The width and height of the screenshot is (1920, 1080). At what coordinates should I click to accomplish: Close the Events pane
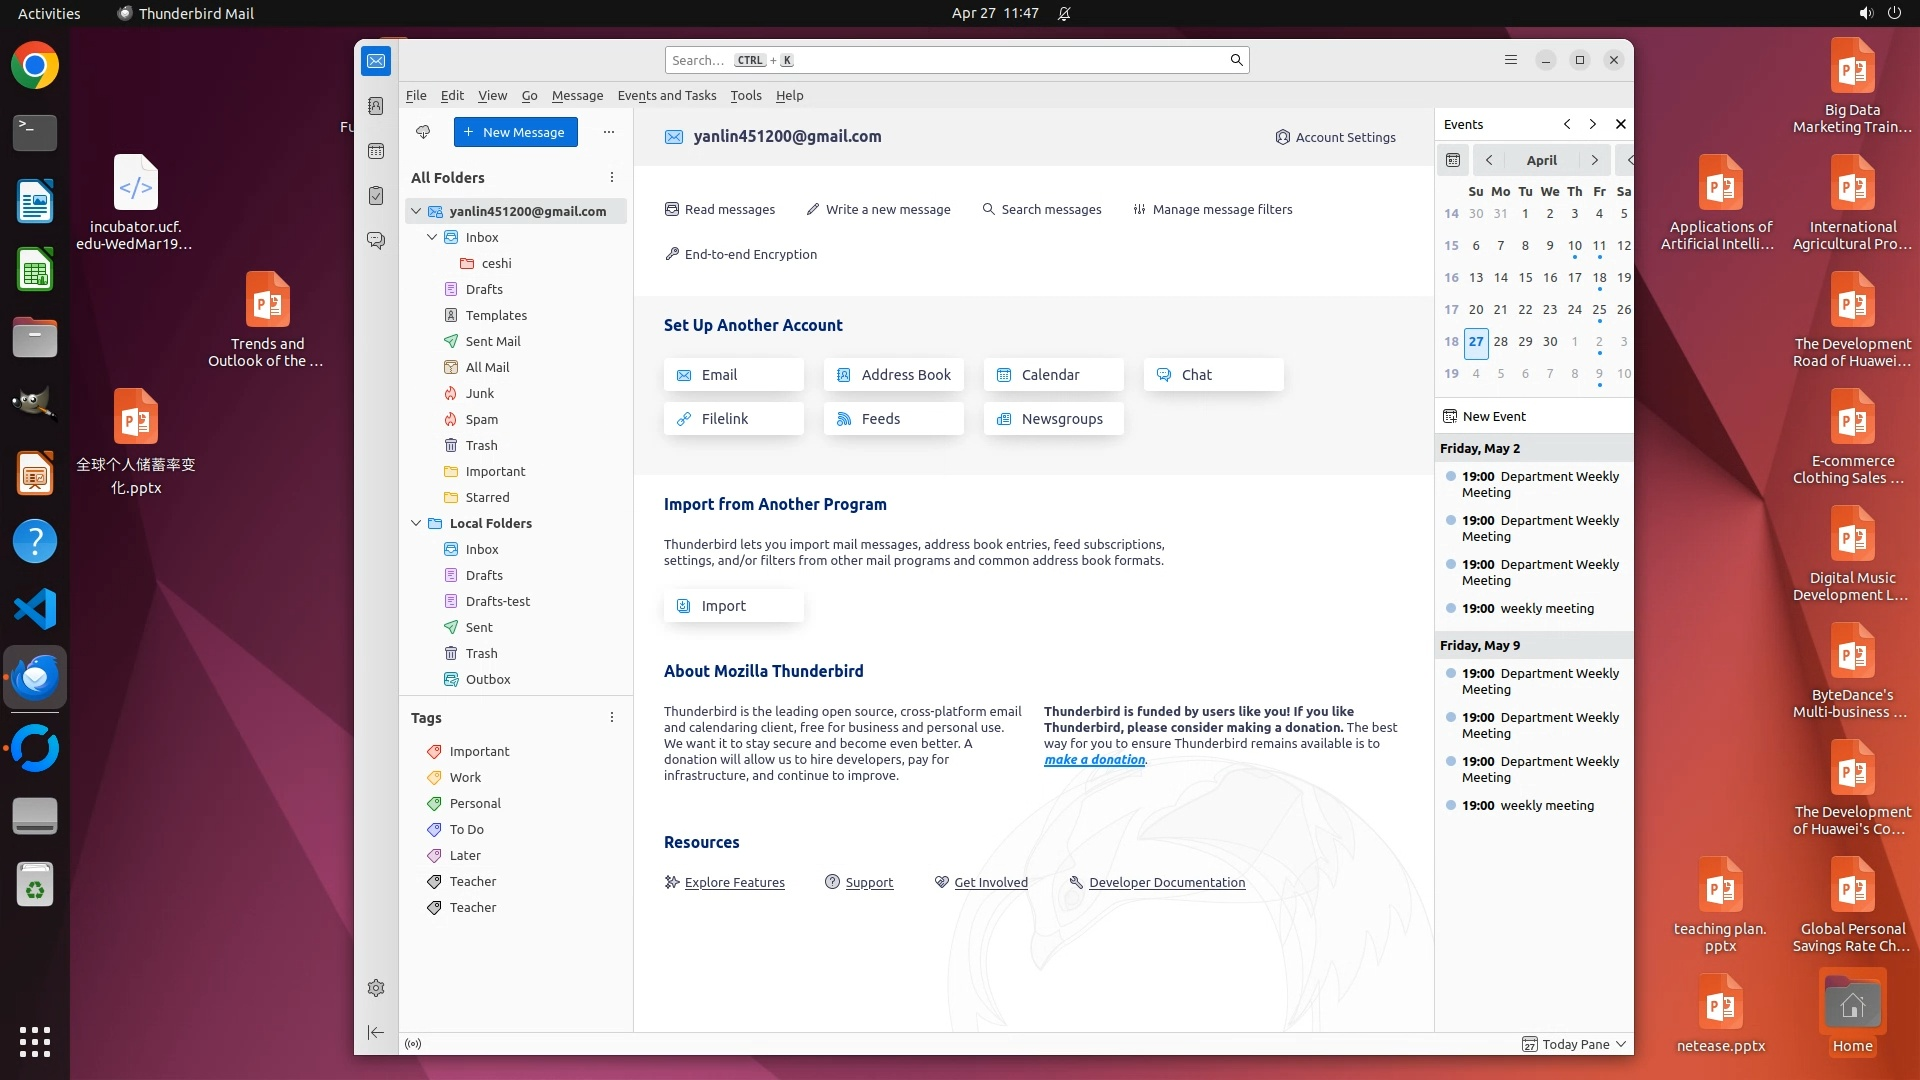(1621, 124)
